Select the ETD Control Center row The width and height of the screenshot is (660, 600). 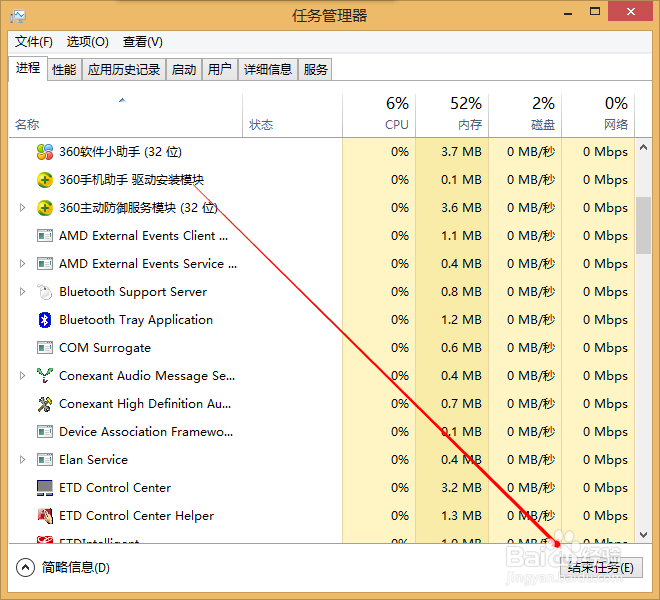click(x=322, y=488)
